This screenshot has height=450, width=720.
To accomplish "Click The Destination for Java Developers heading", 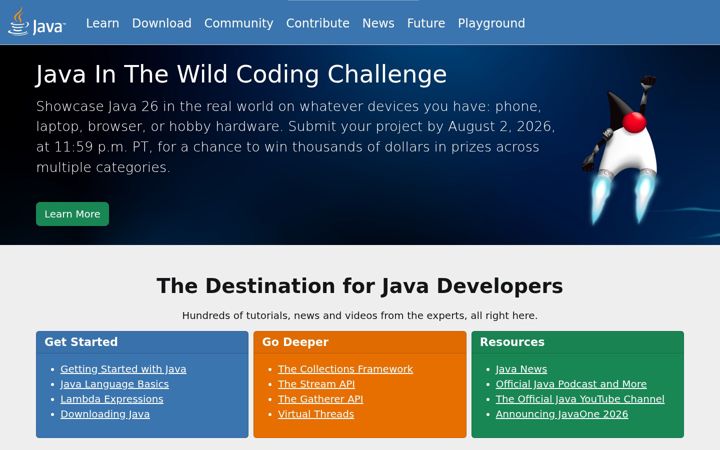I will [360, 286].
